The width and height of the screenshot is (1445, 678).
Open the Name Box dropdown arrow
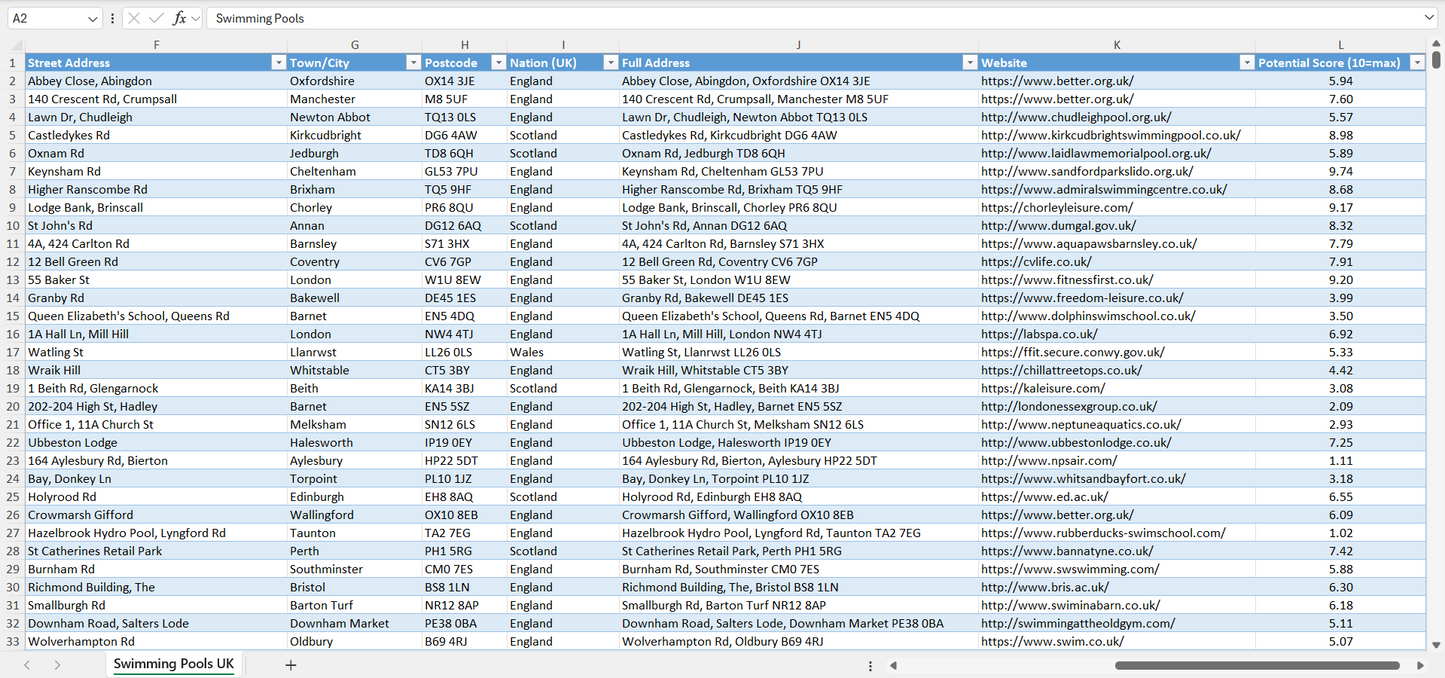93,18
